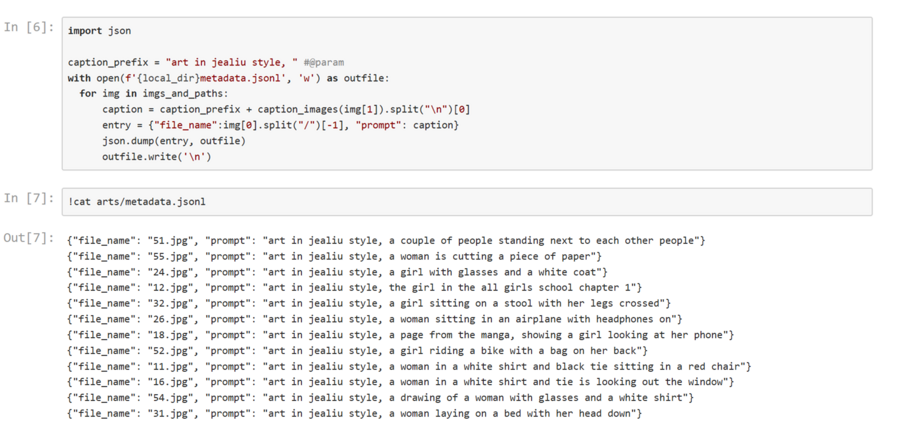Click the output line about the manga page
The height and width of the screenshot is (422, 900).
coord(400,334)
